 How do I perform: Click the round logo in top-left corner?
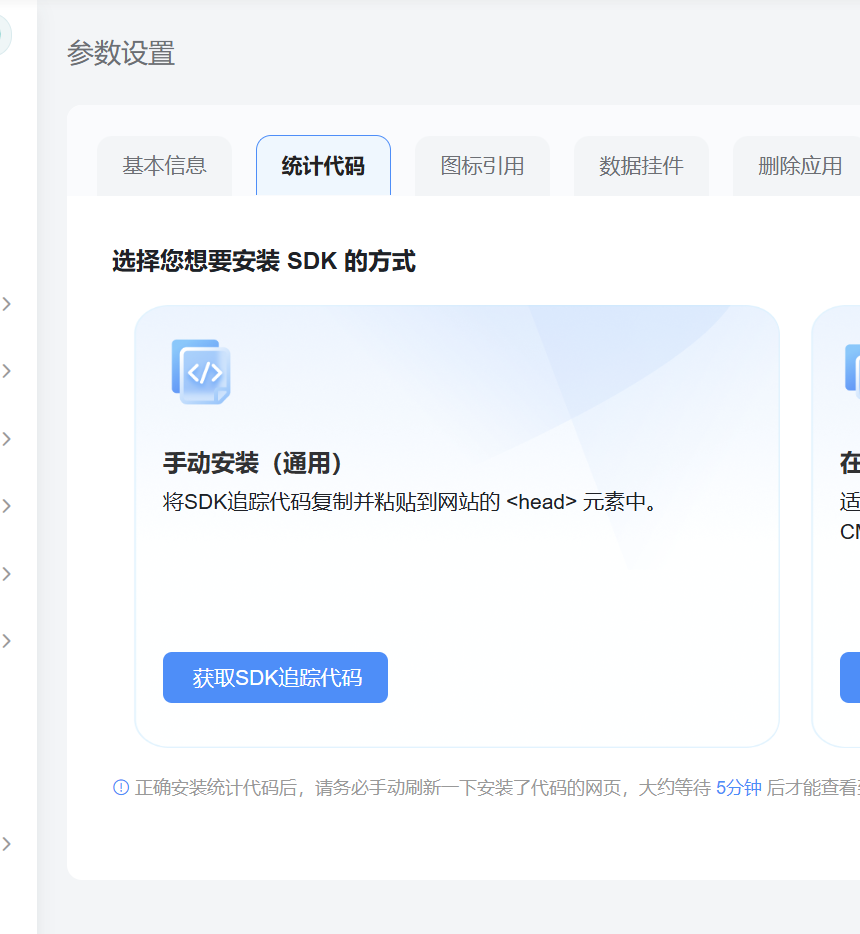pyautogui.click(x=3, y=35)
